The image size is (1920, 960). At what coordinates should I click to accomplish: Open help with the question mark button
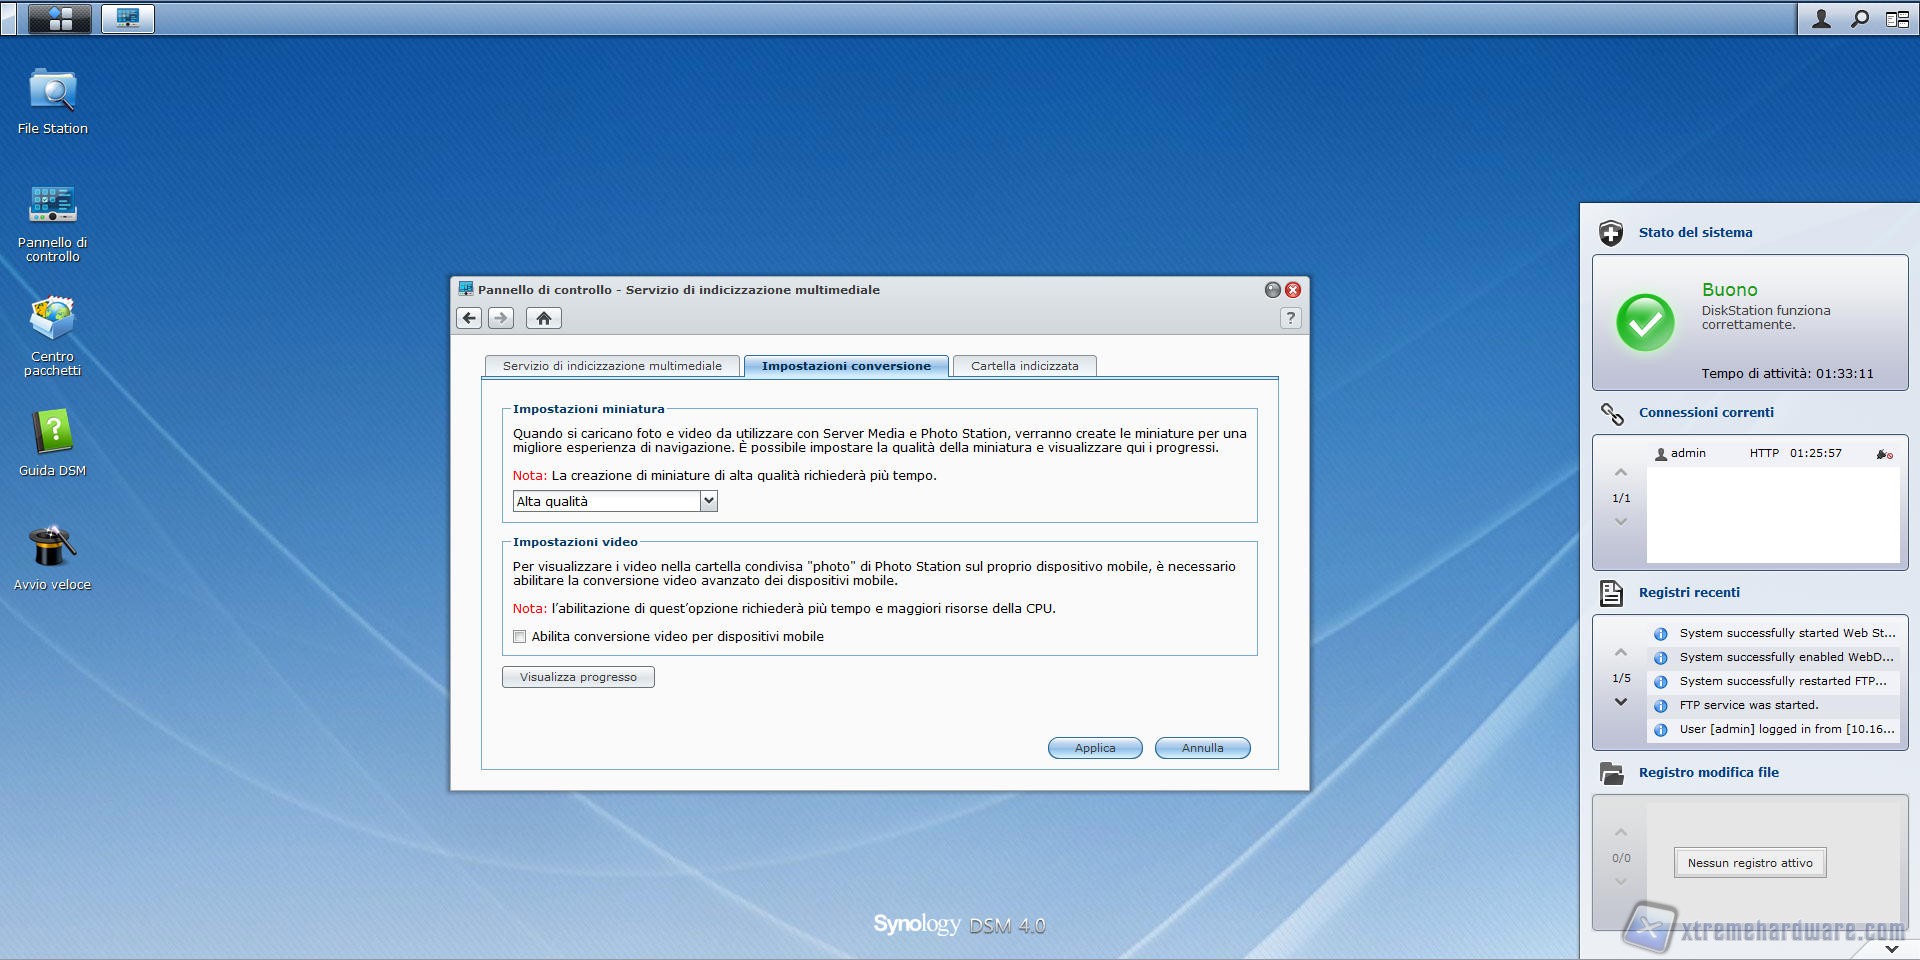[x=1290, y=318]
